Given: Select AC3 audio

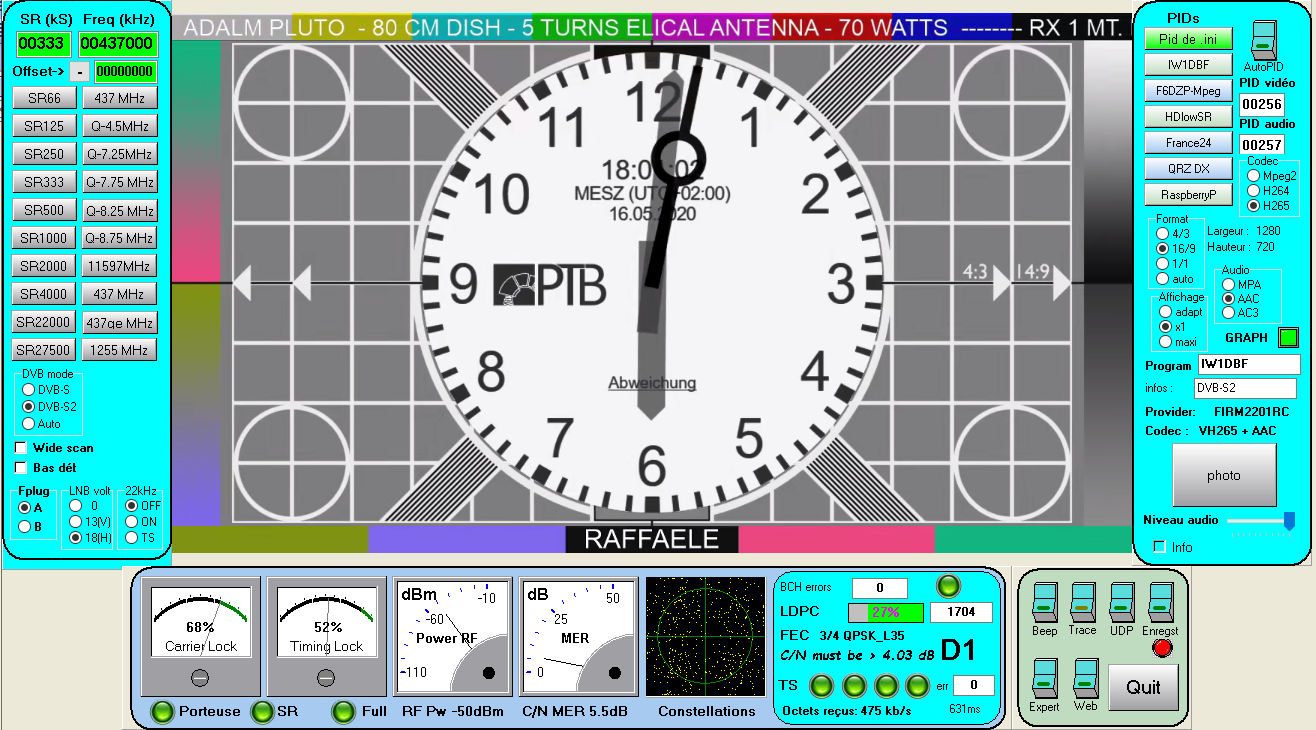Looking at the screenshot, I should point(1228,313).
